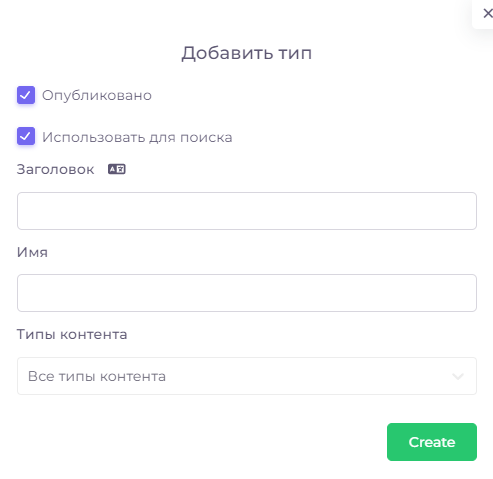Screen dimensions: 493x479
Task: Submit the form with green Create button
Action: [x=432, y=442]
